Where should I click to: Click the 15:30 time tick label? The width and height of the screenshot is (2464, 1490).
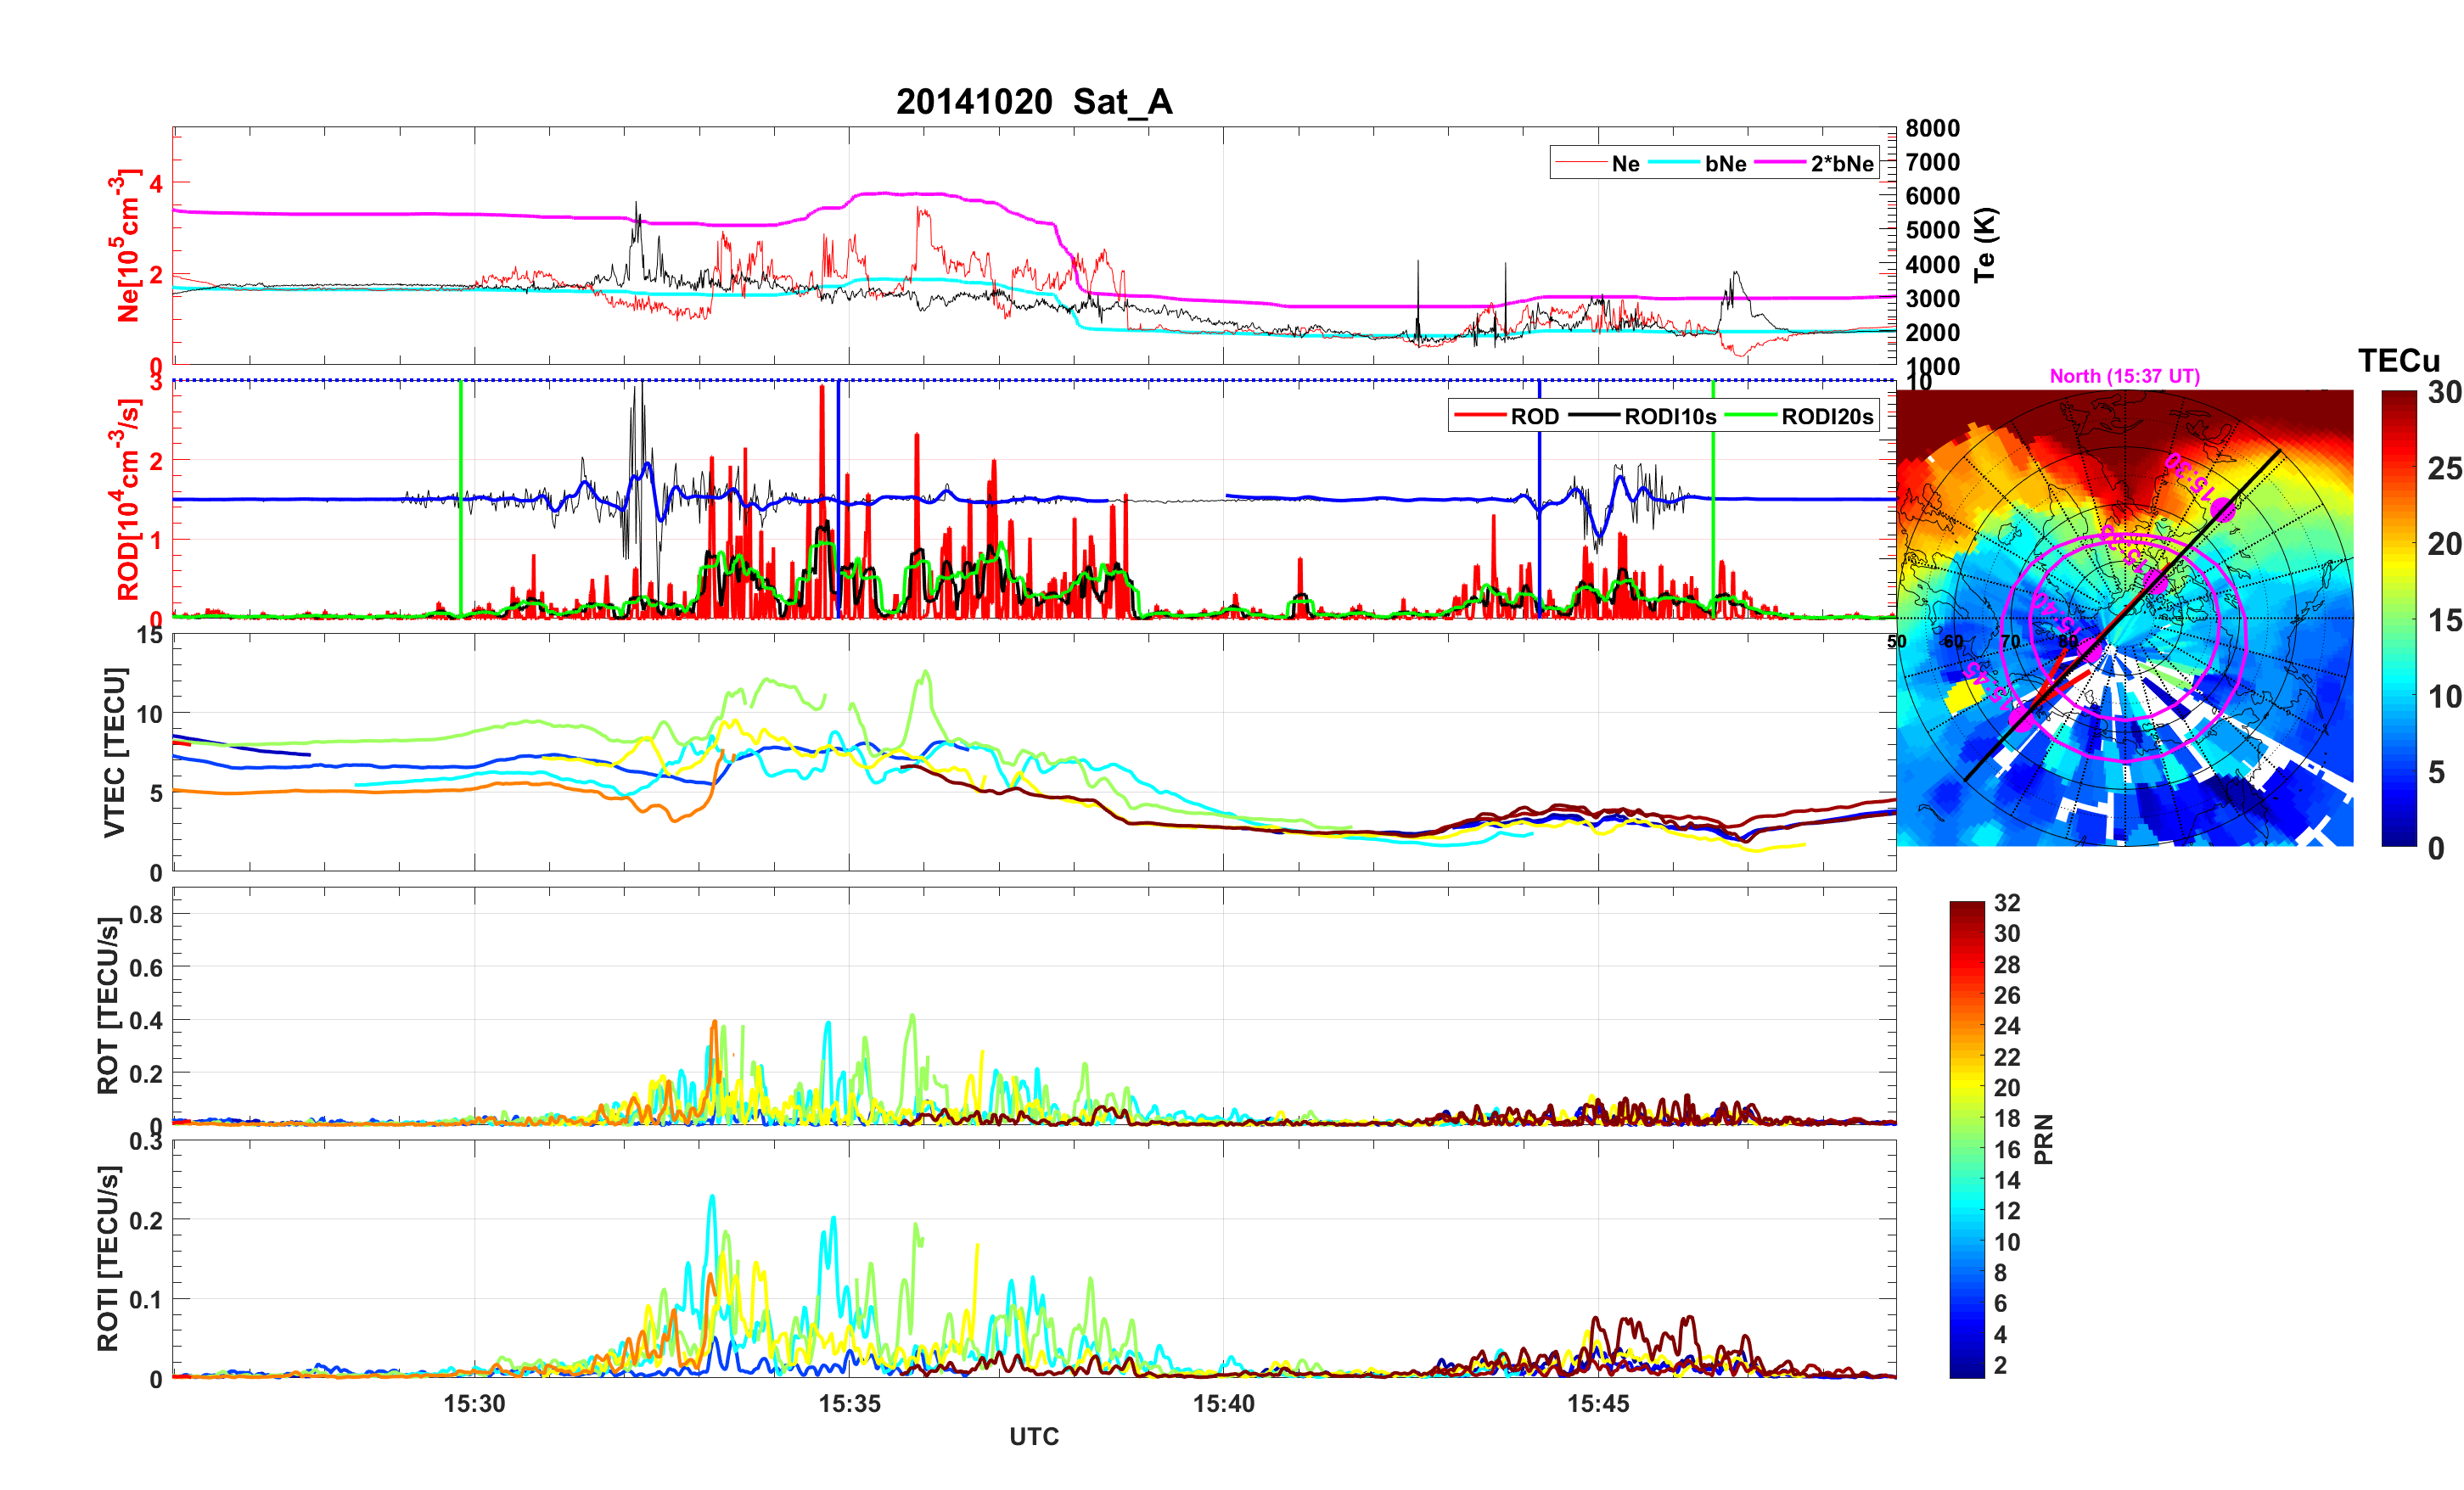coord(474,1403)
